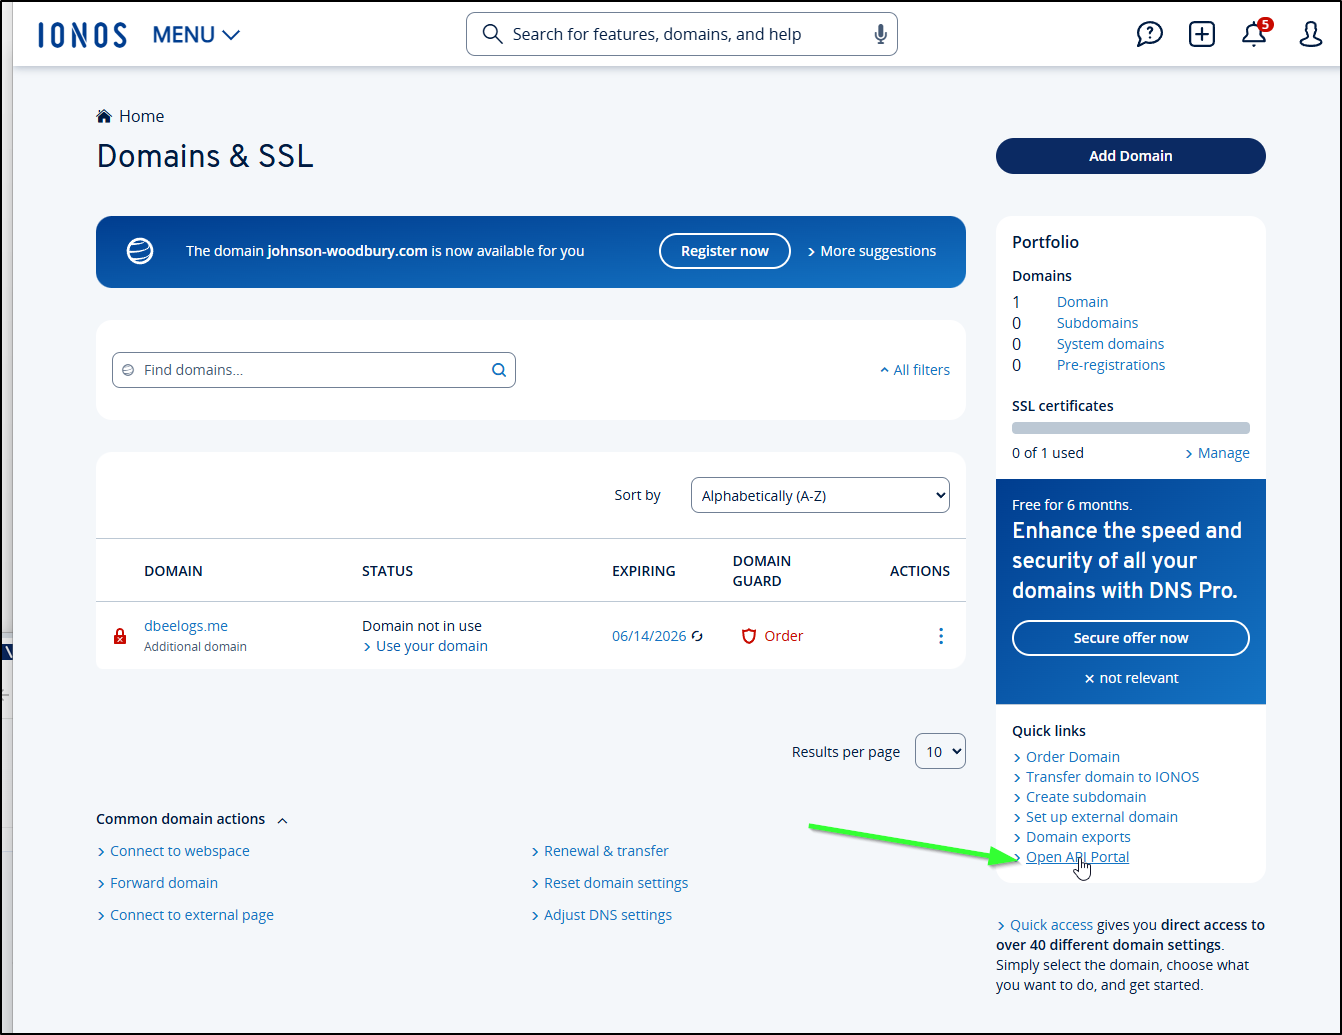
Task: Open the Sort by Alphabetically dropdown
Action: point(819,495)
